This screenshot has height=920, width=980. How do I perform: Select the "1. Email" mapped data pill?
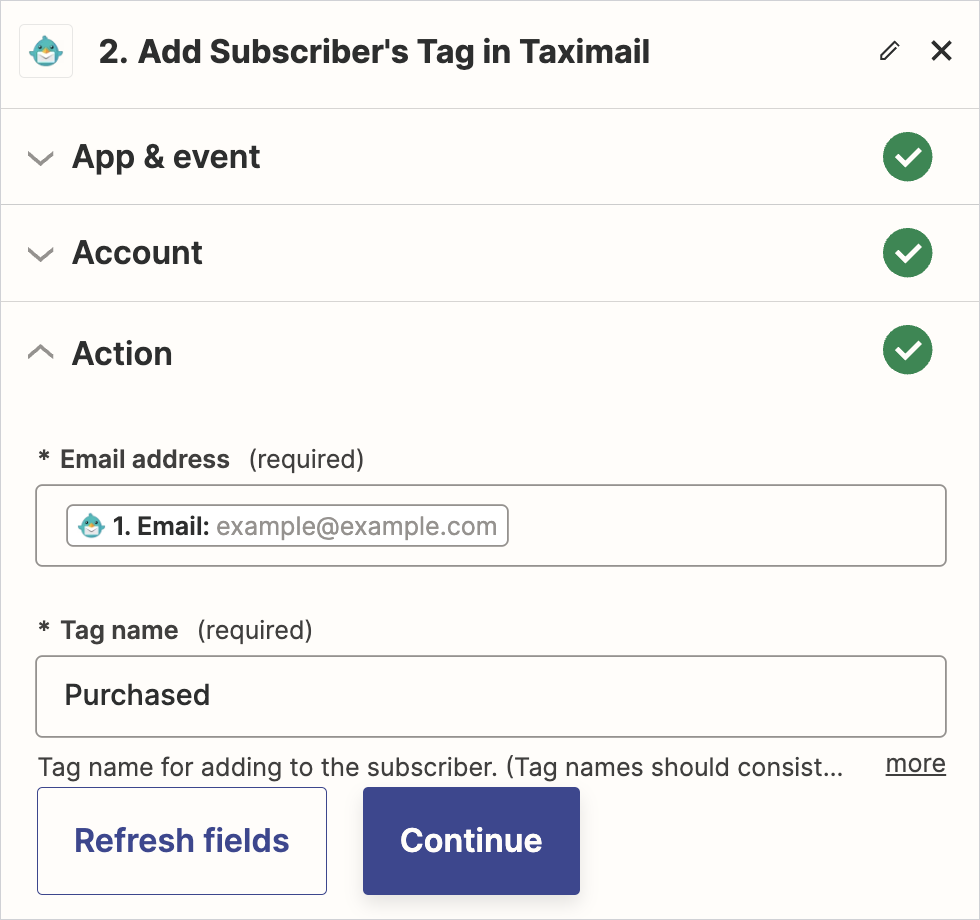click(288, 526)
